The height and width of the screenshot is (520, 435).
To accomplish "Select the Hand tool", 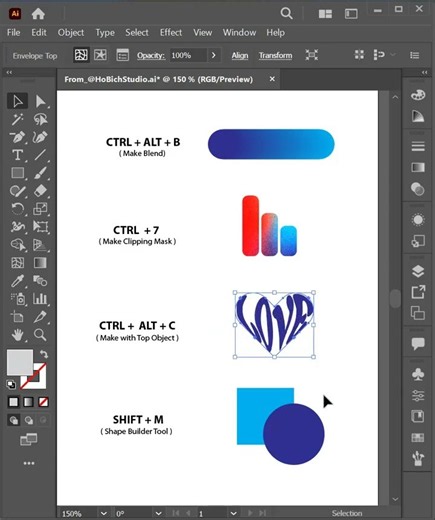I will pyautogui.click(x=17, y=335).
